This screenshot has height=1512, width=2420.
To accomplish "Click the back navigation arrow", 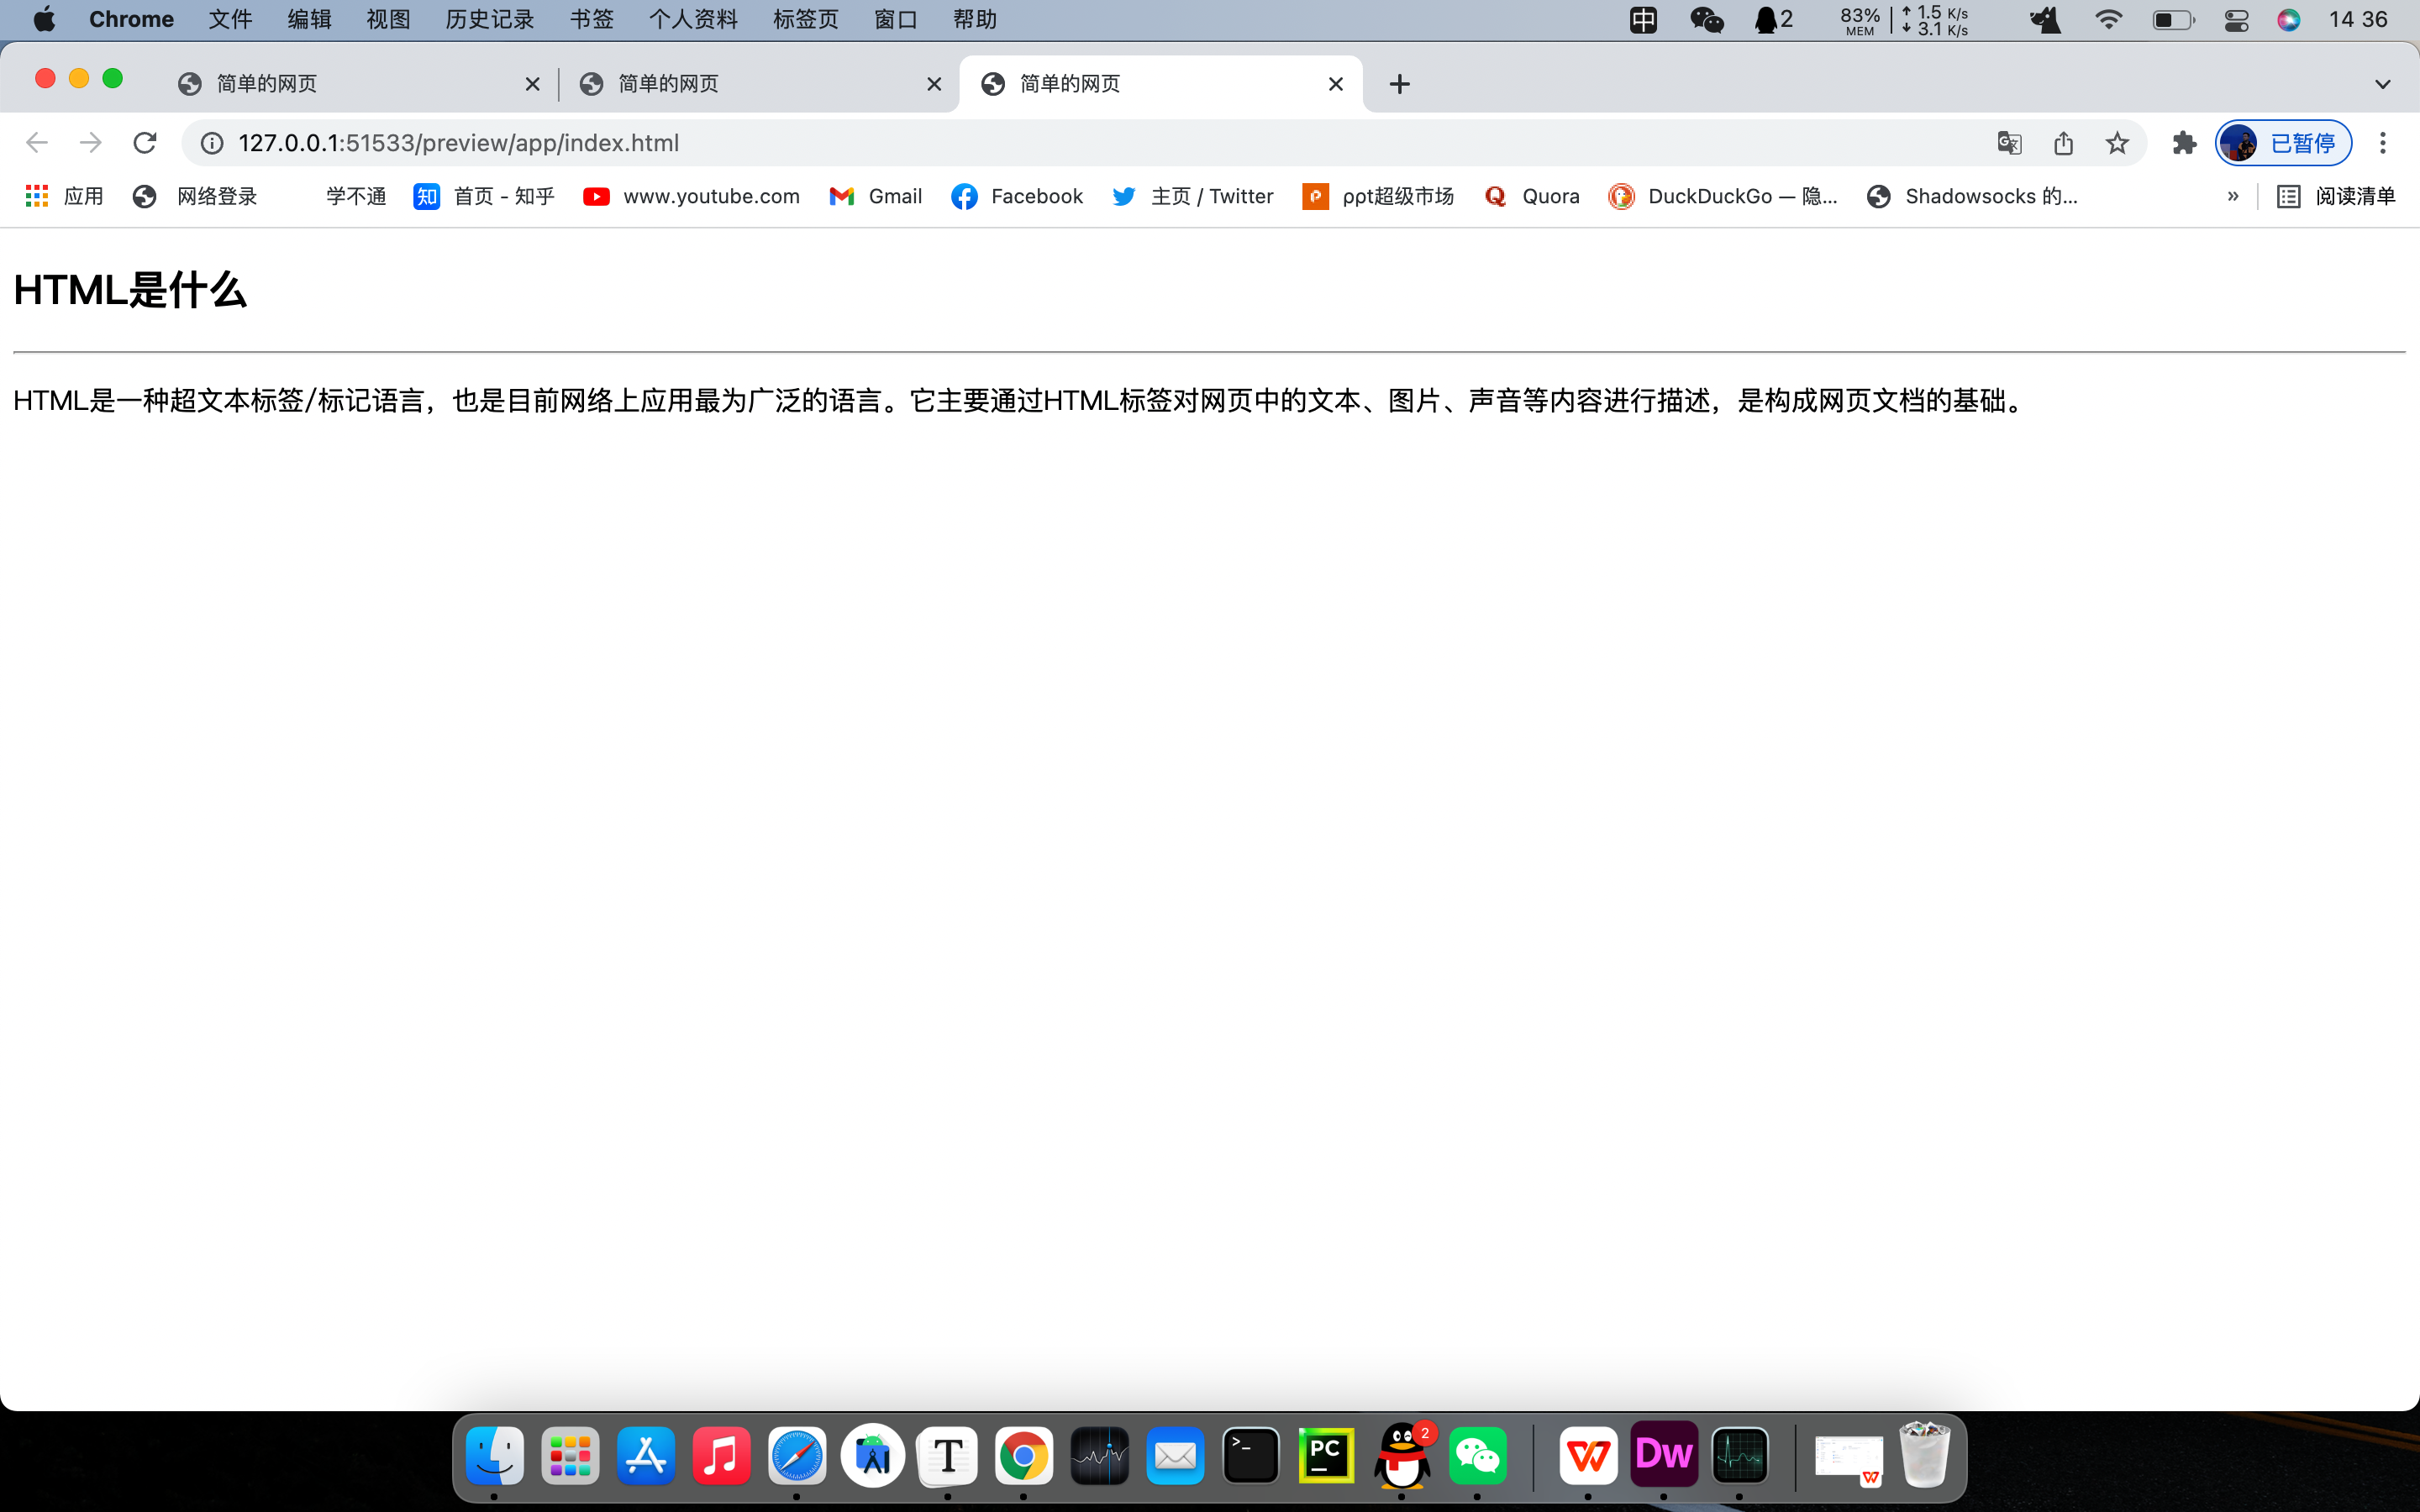I will pyautogui.click(x=36, y=142).
